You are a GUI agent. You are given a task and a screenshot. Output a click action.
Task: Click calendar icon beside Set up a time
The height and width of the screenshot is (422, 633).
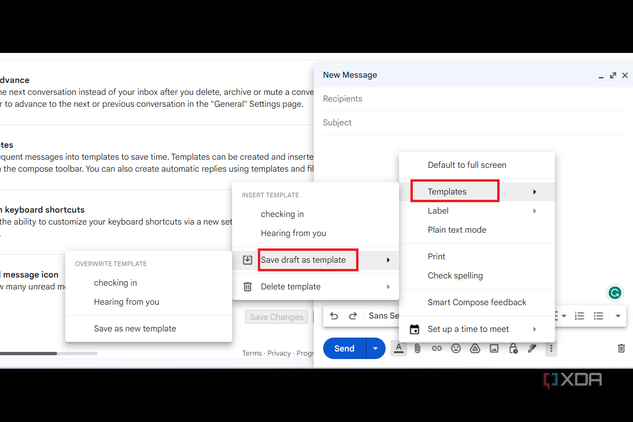tap(414, 329)
